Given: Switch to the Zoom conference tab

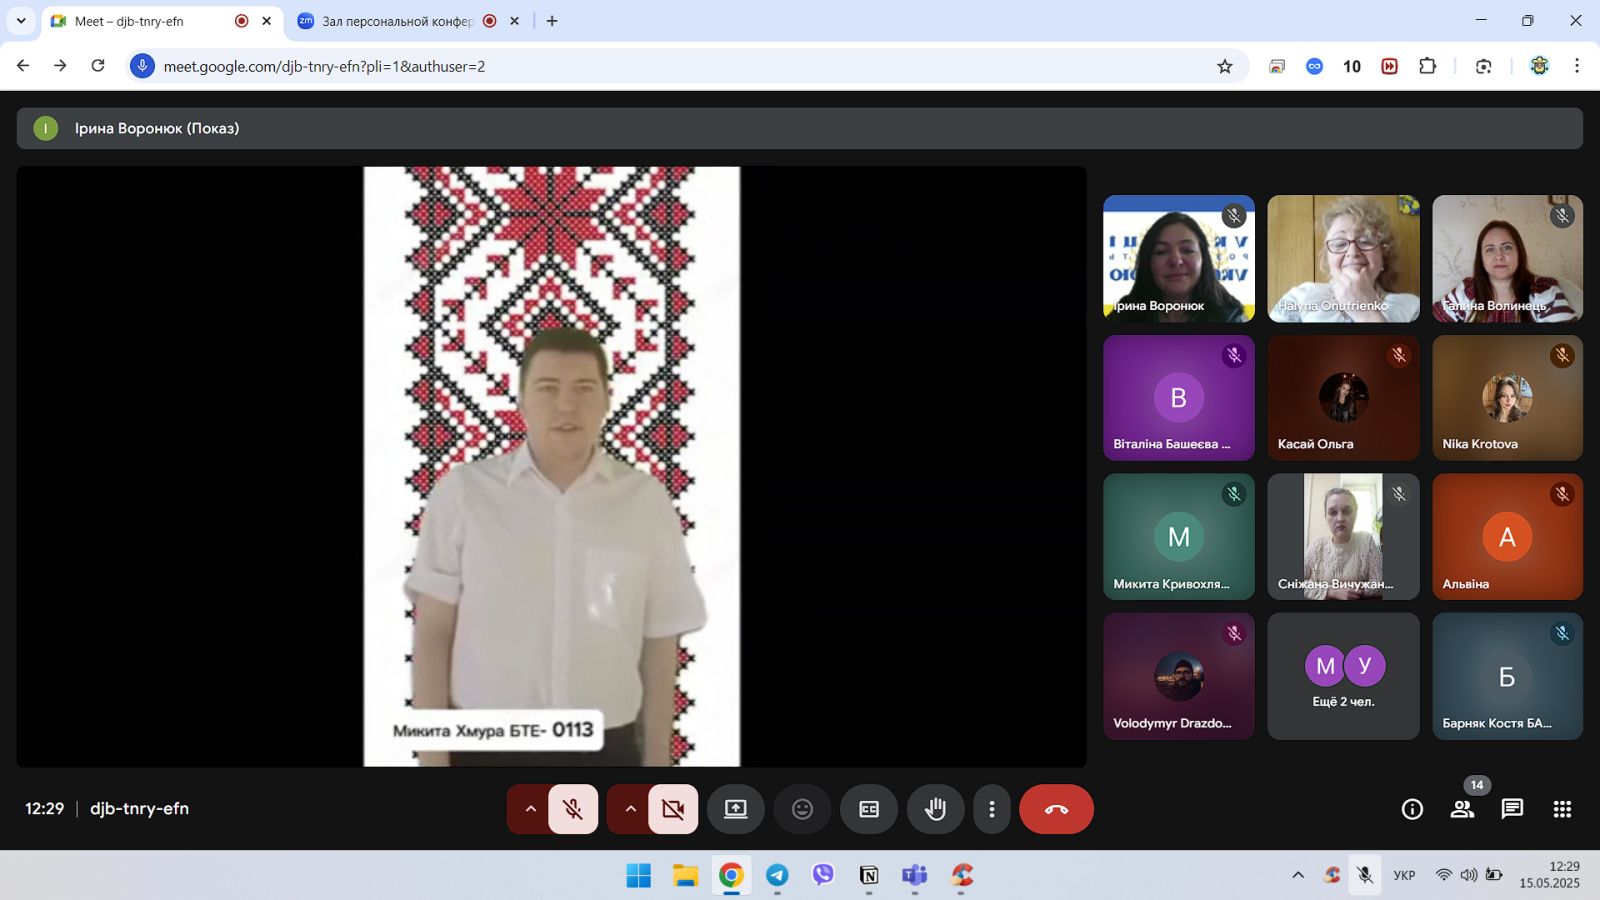Looking at the screenshot, I should point(397,21).
